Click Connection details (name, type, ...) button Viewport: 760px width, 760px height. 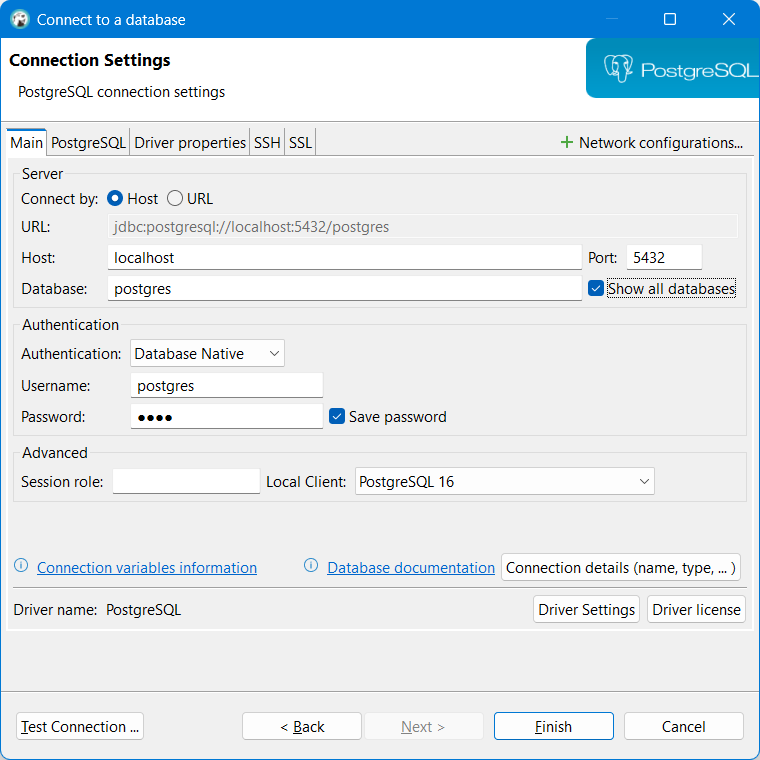point(621,567)
